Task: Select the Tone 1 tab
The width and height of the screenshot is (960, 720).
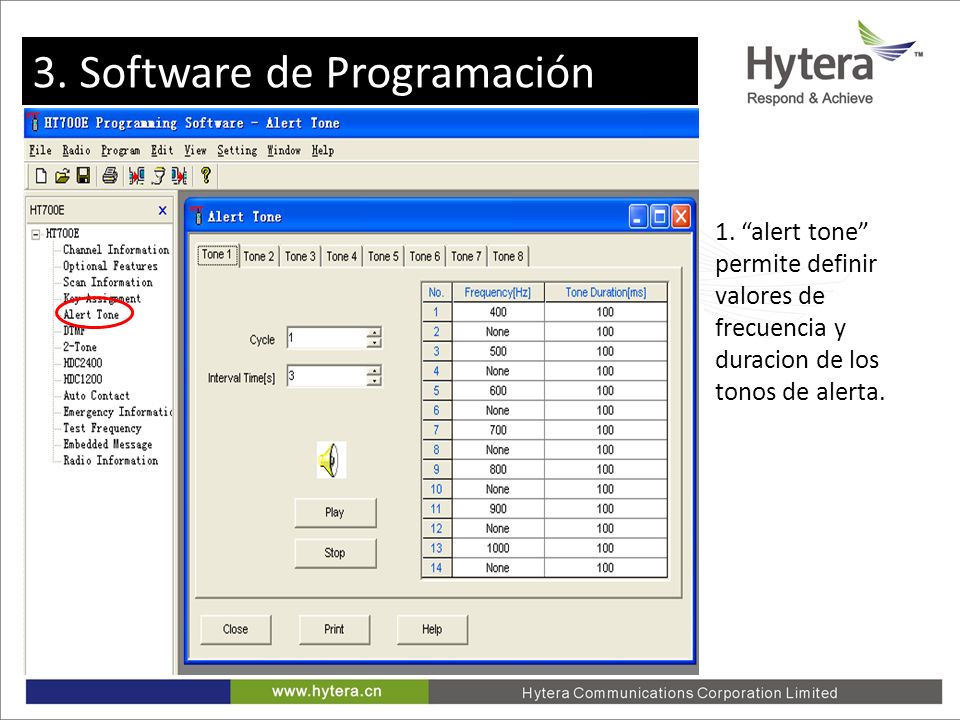Action: pos(217,255)
